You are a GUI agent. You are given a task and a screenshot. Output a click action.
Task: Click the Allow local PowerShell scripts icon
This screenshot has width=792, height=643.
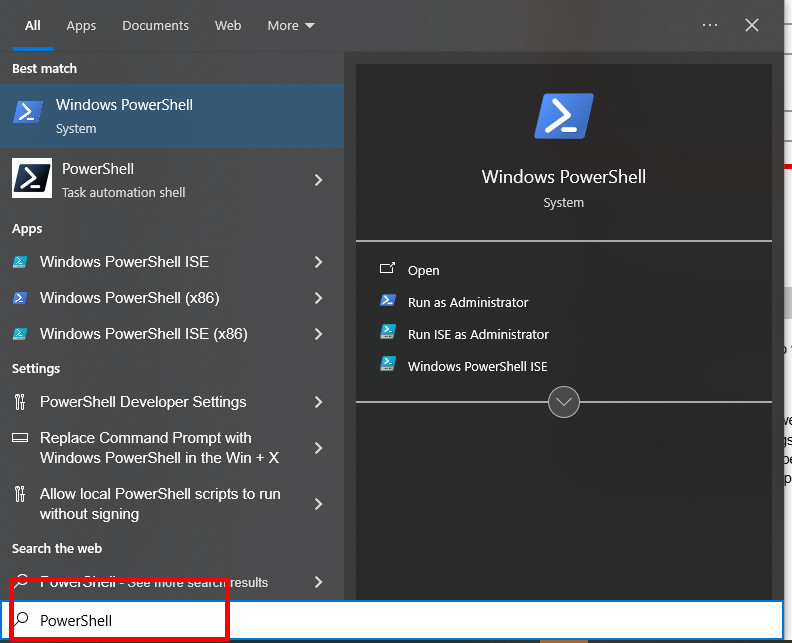(20, 493)
